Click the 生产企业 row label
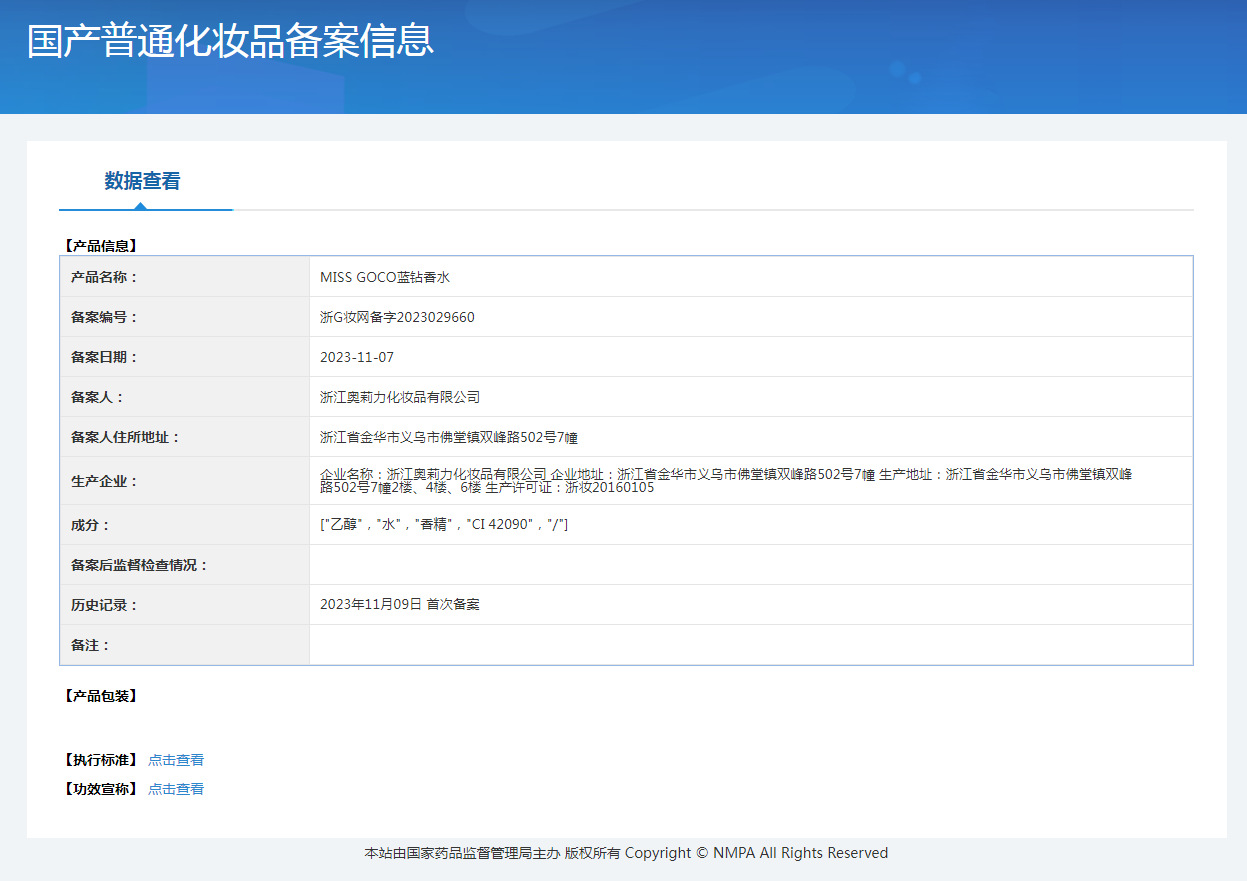This screenshot has height=881, width=1247. (x=104, y=481)
